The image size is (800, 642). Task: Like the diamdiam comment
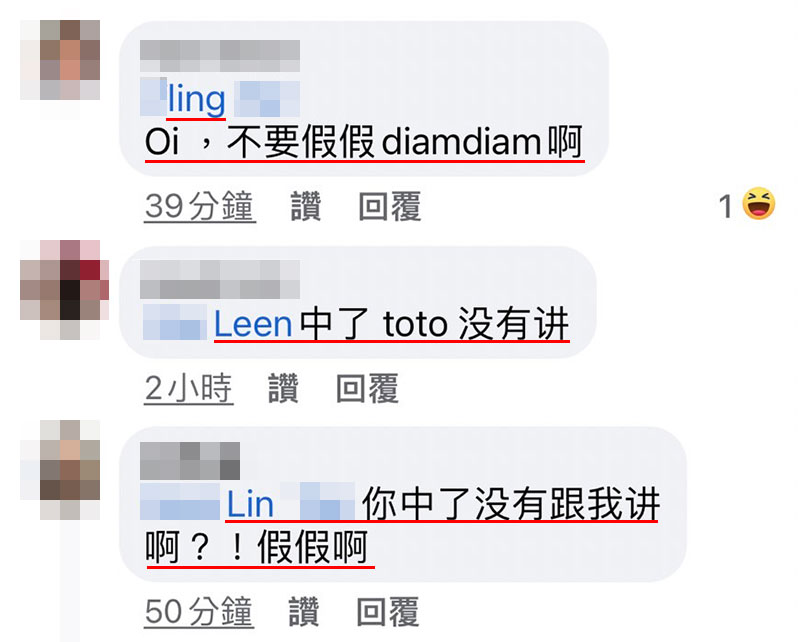pos(306,206)
